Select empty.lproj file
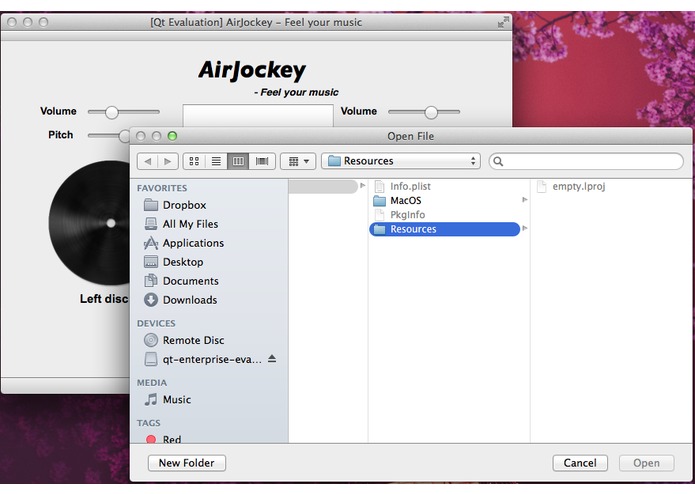The image size is (695, 494). click(578, 187)
